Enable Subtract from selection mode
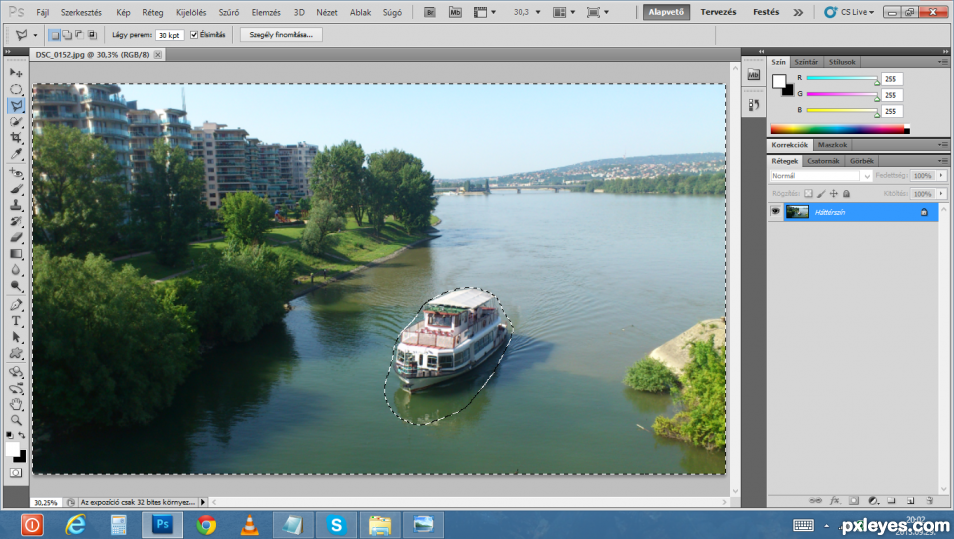 point(80,35)
